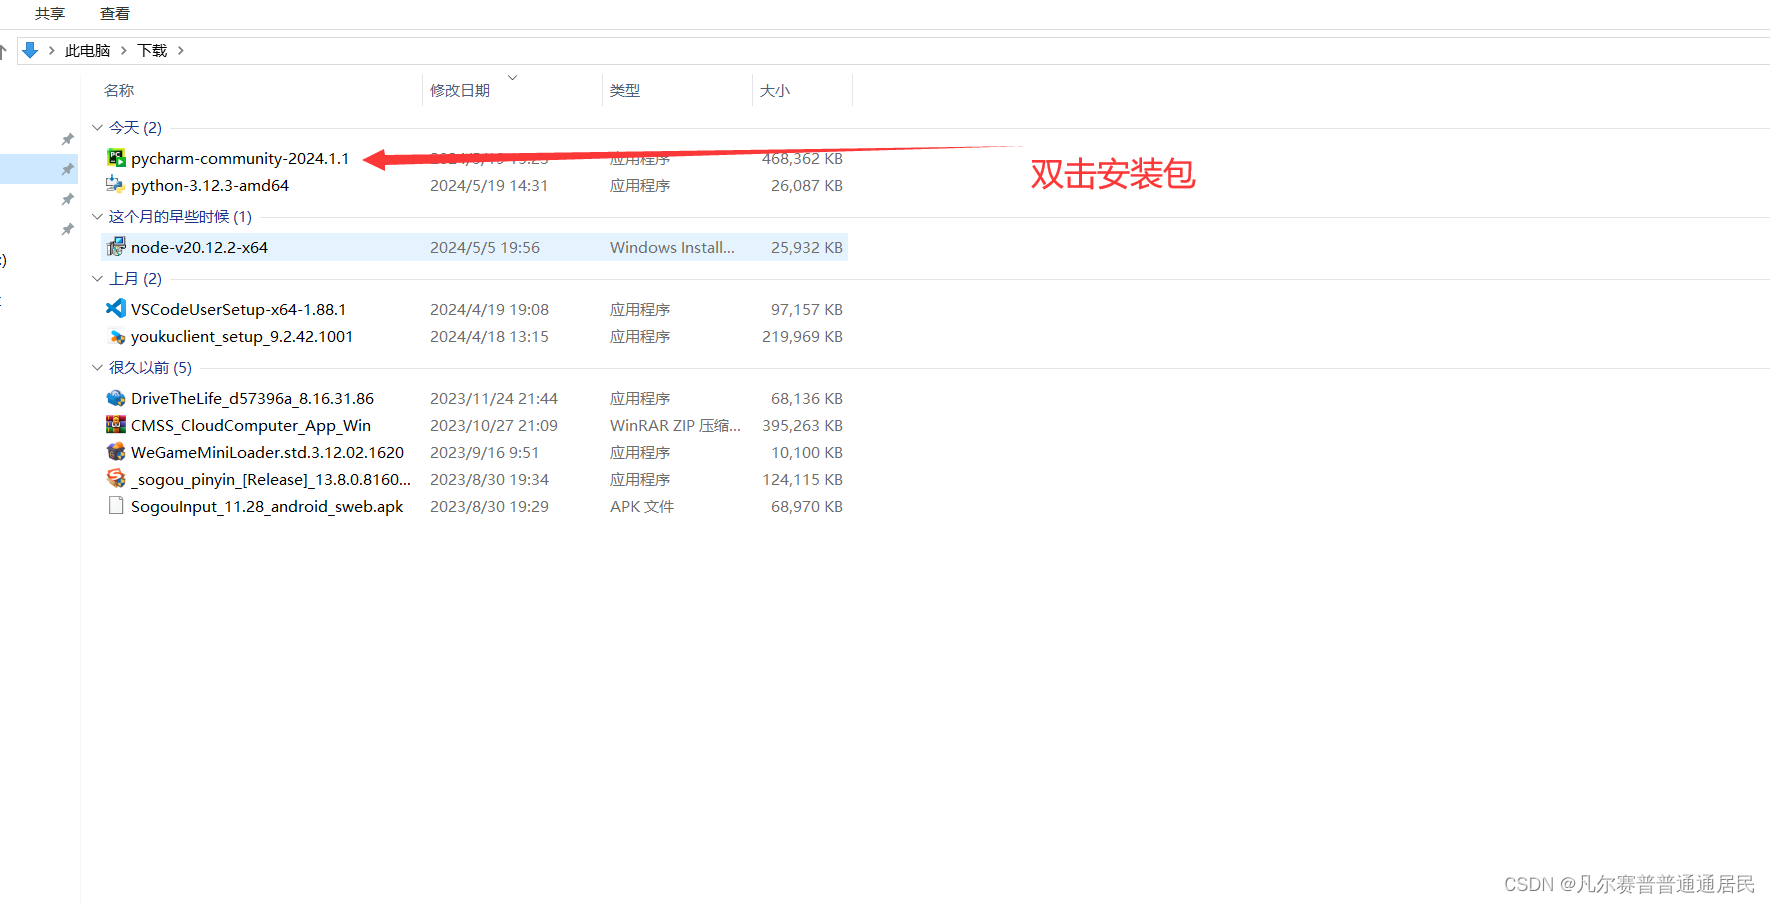Image resolution: width=1770 pixels, height=904 pixels.
Task: Click the 395,263 KB size cell
Action: [802, 425]
